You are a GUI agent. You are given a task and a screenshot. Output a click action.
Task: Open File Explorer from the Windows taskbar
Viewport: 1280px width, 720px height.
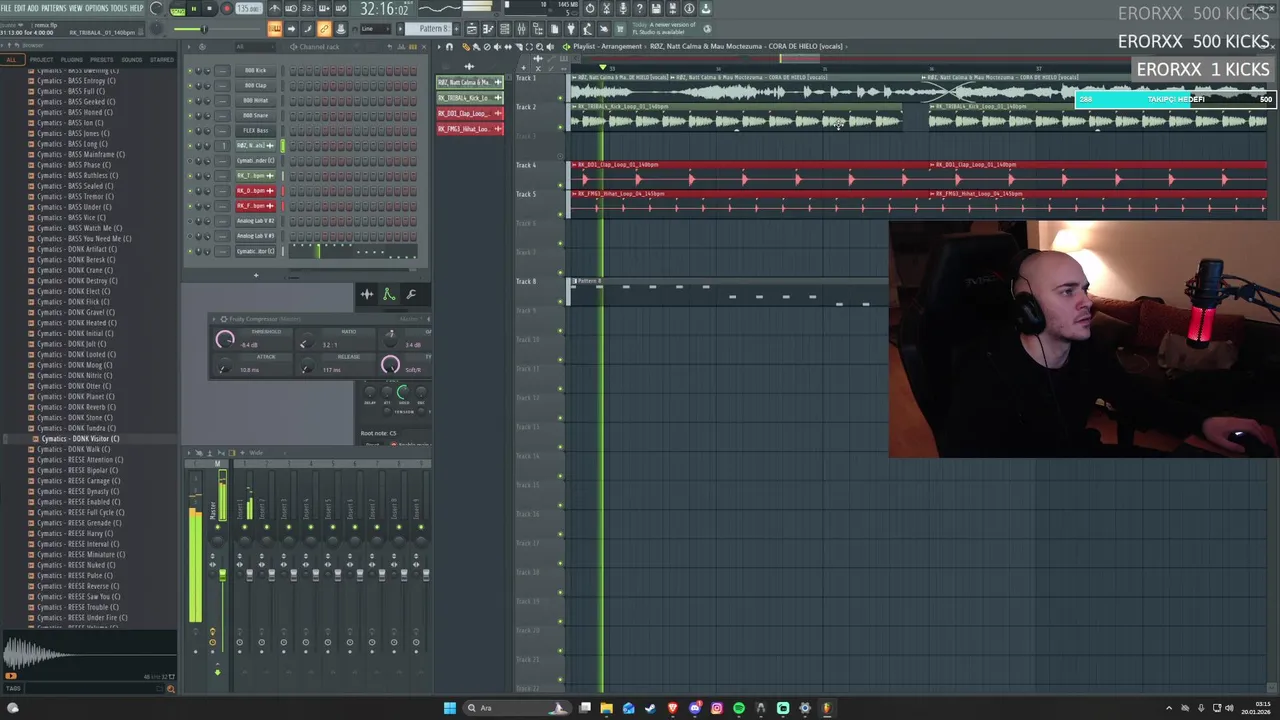coord(607,708)
